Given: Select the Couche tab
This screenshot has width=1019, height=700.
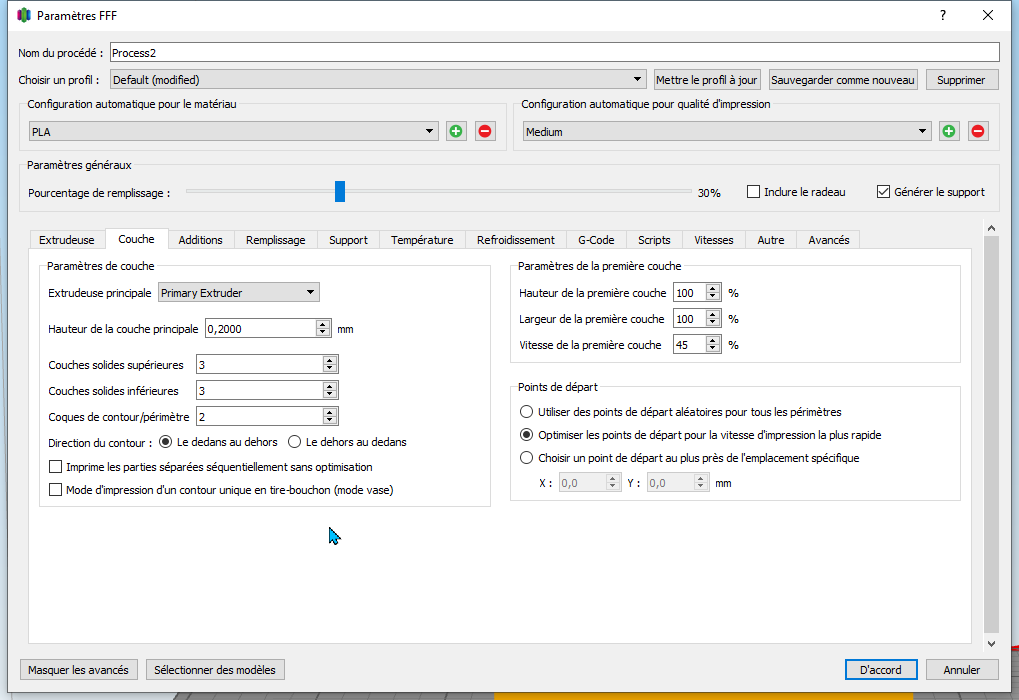Looking at the screenshot, I should [x=136, y=239].
